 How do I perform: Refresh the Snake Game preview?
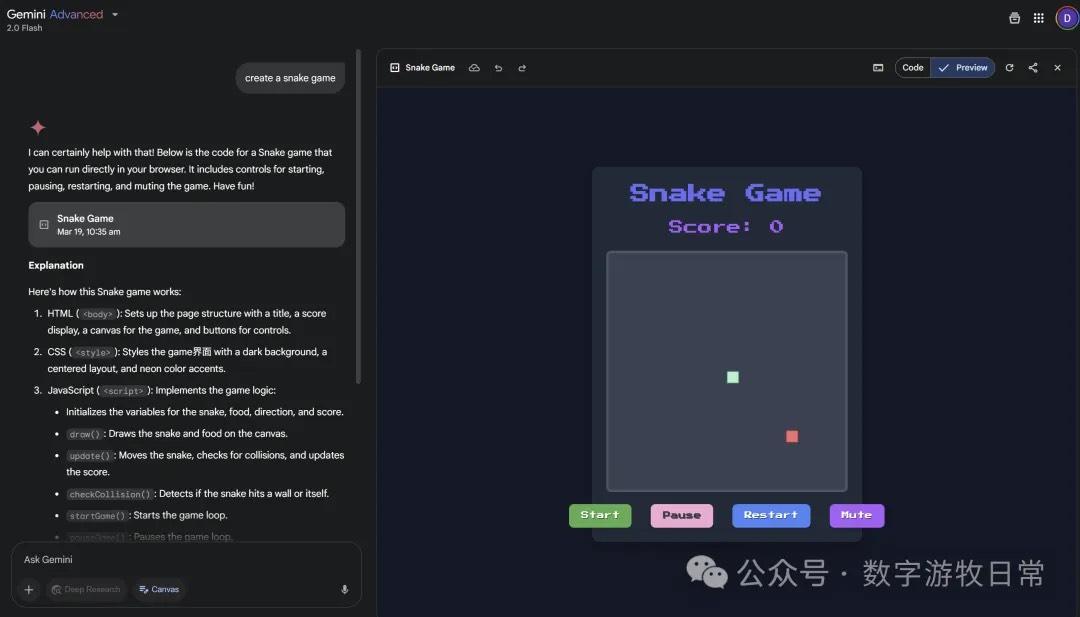pyautogui.click(x=1009, y=68)
